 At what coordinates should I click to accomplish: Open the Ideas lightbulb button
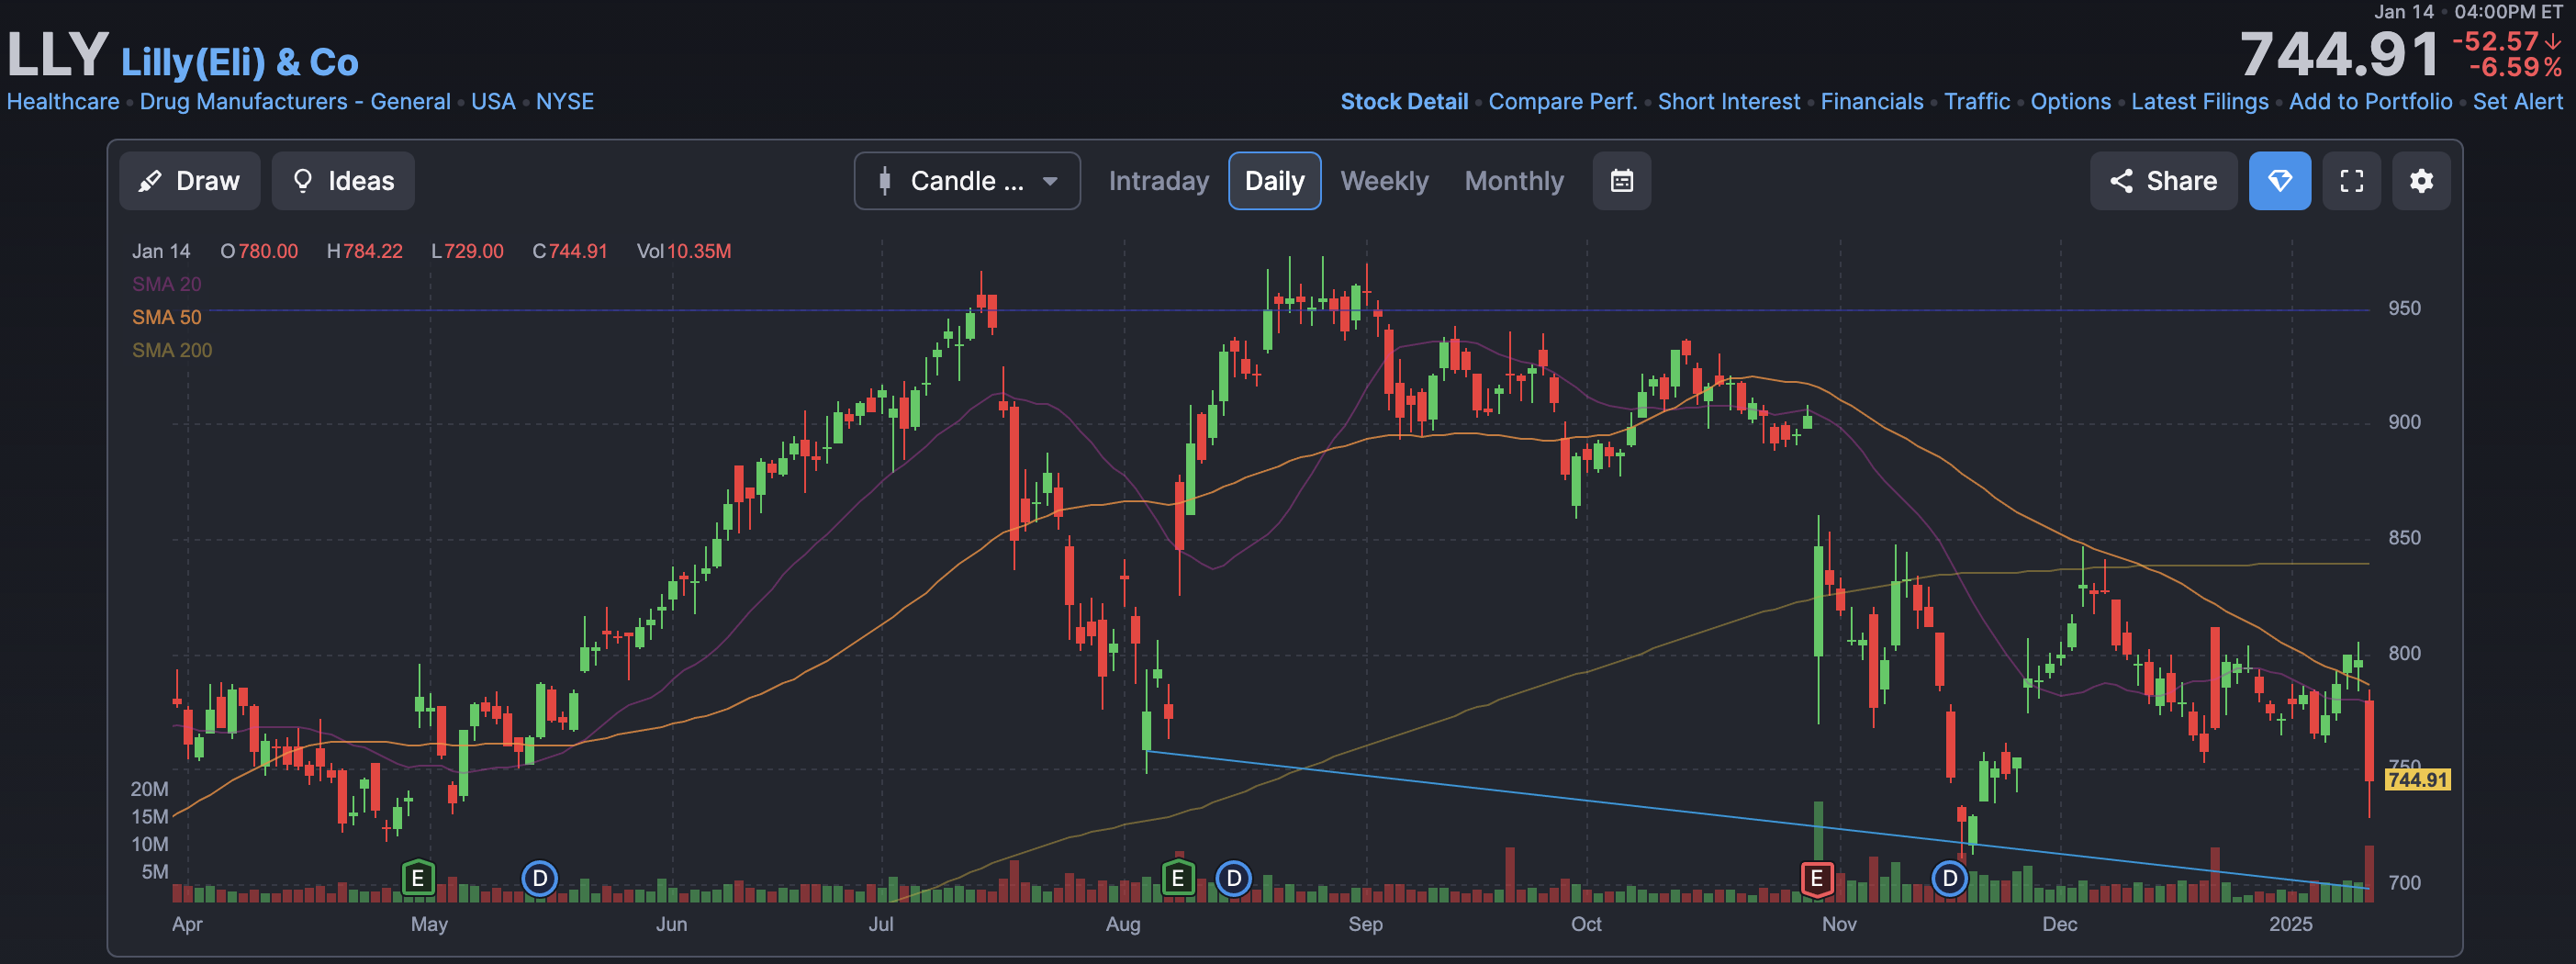tap(343, 181)
